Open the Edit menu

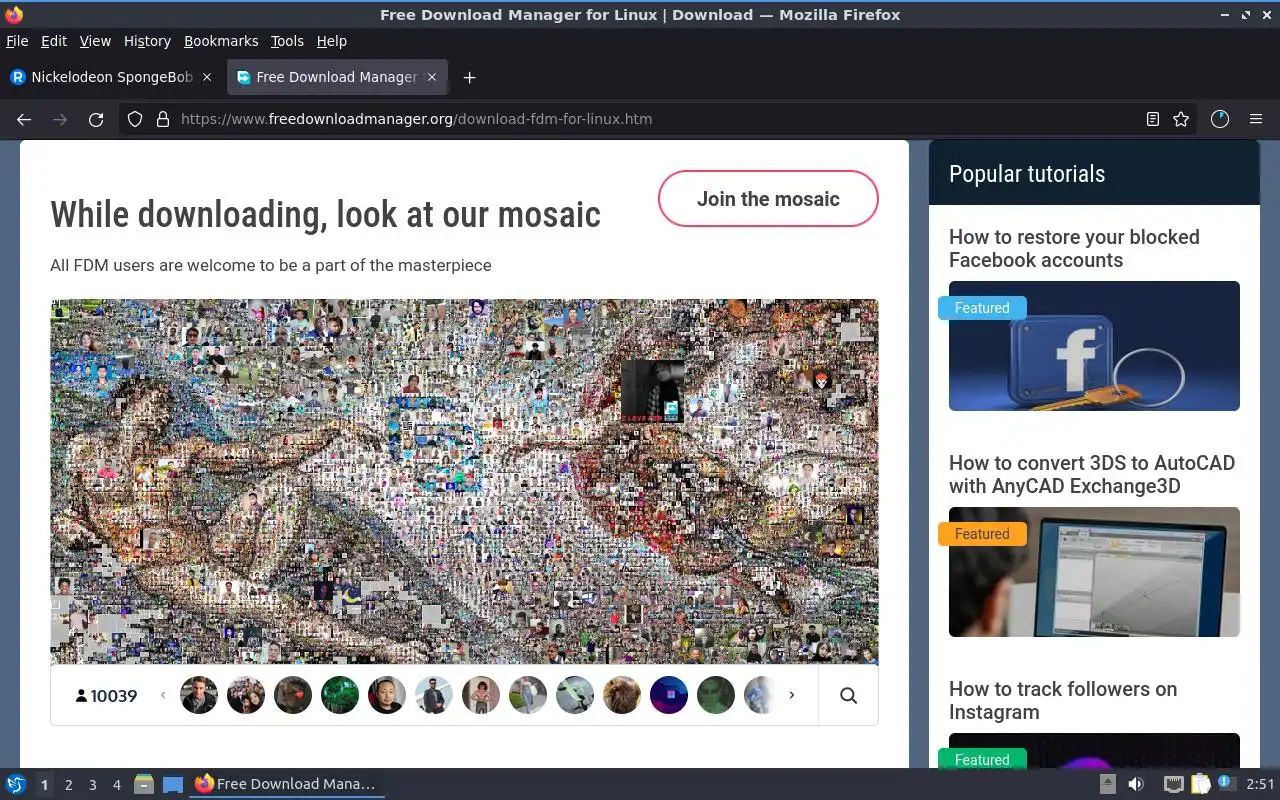(x=54, y=41)
